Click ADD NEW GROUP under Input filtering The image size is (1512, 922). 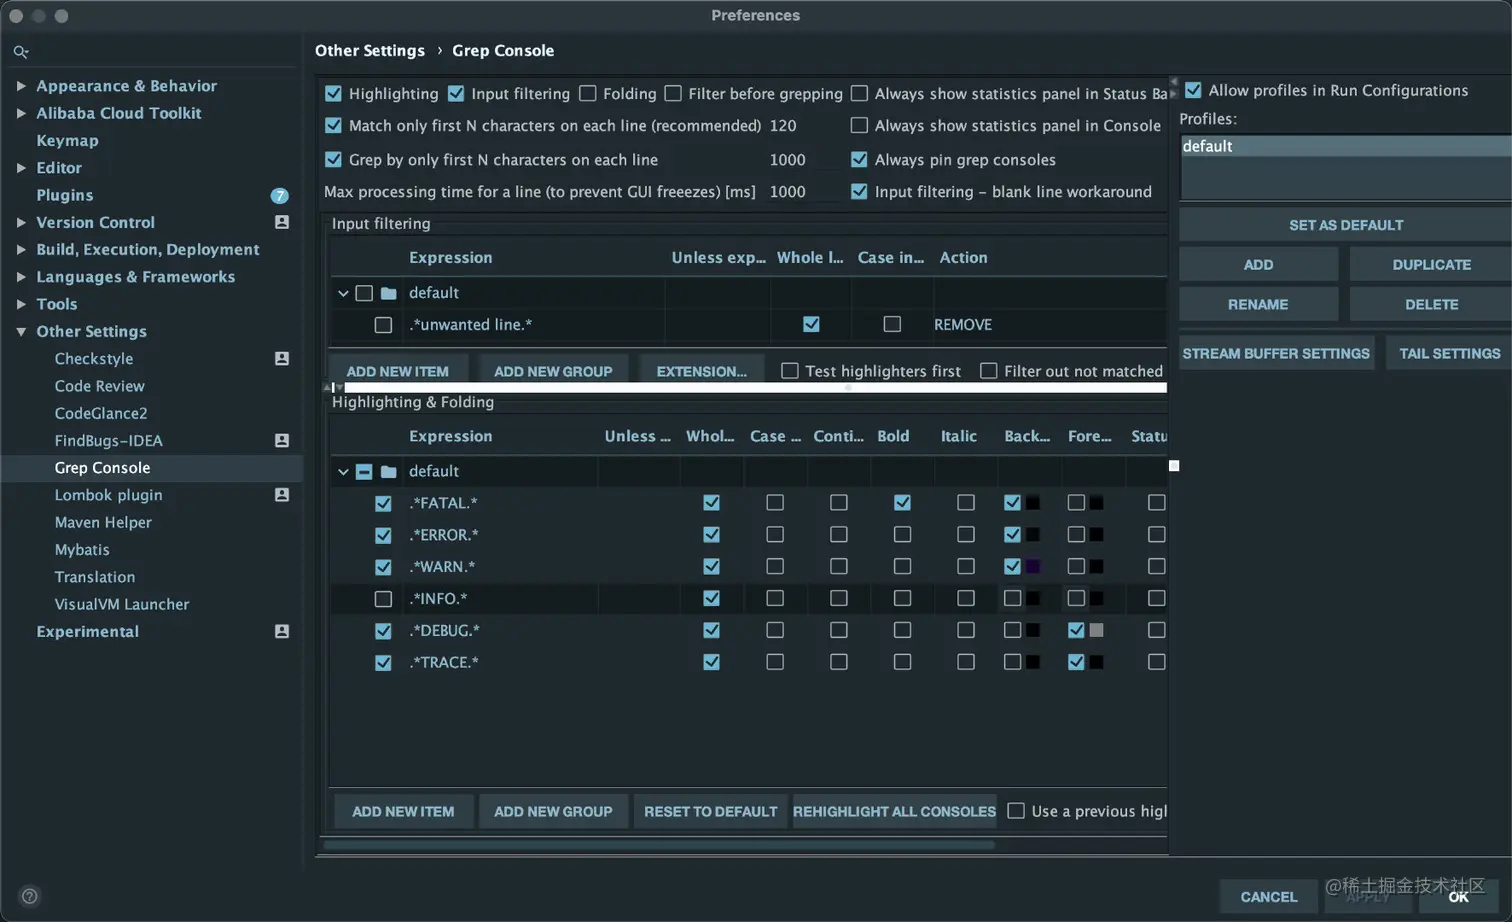pyautogui.click(x=553, y=371)
